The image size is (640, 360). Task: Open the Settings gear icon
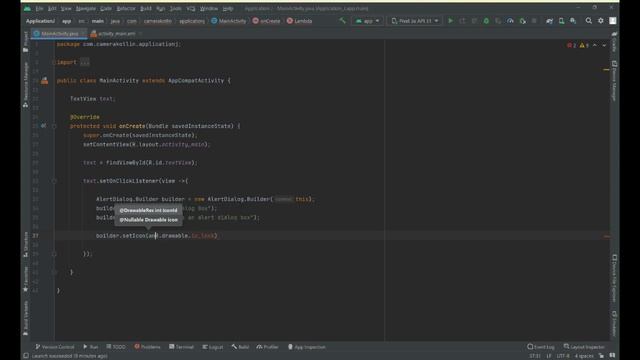[x=601, y=21]
